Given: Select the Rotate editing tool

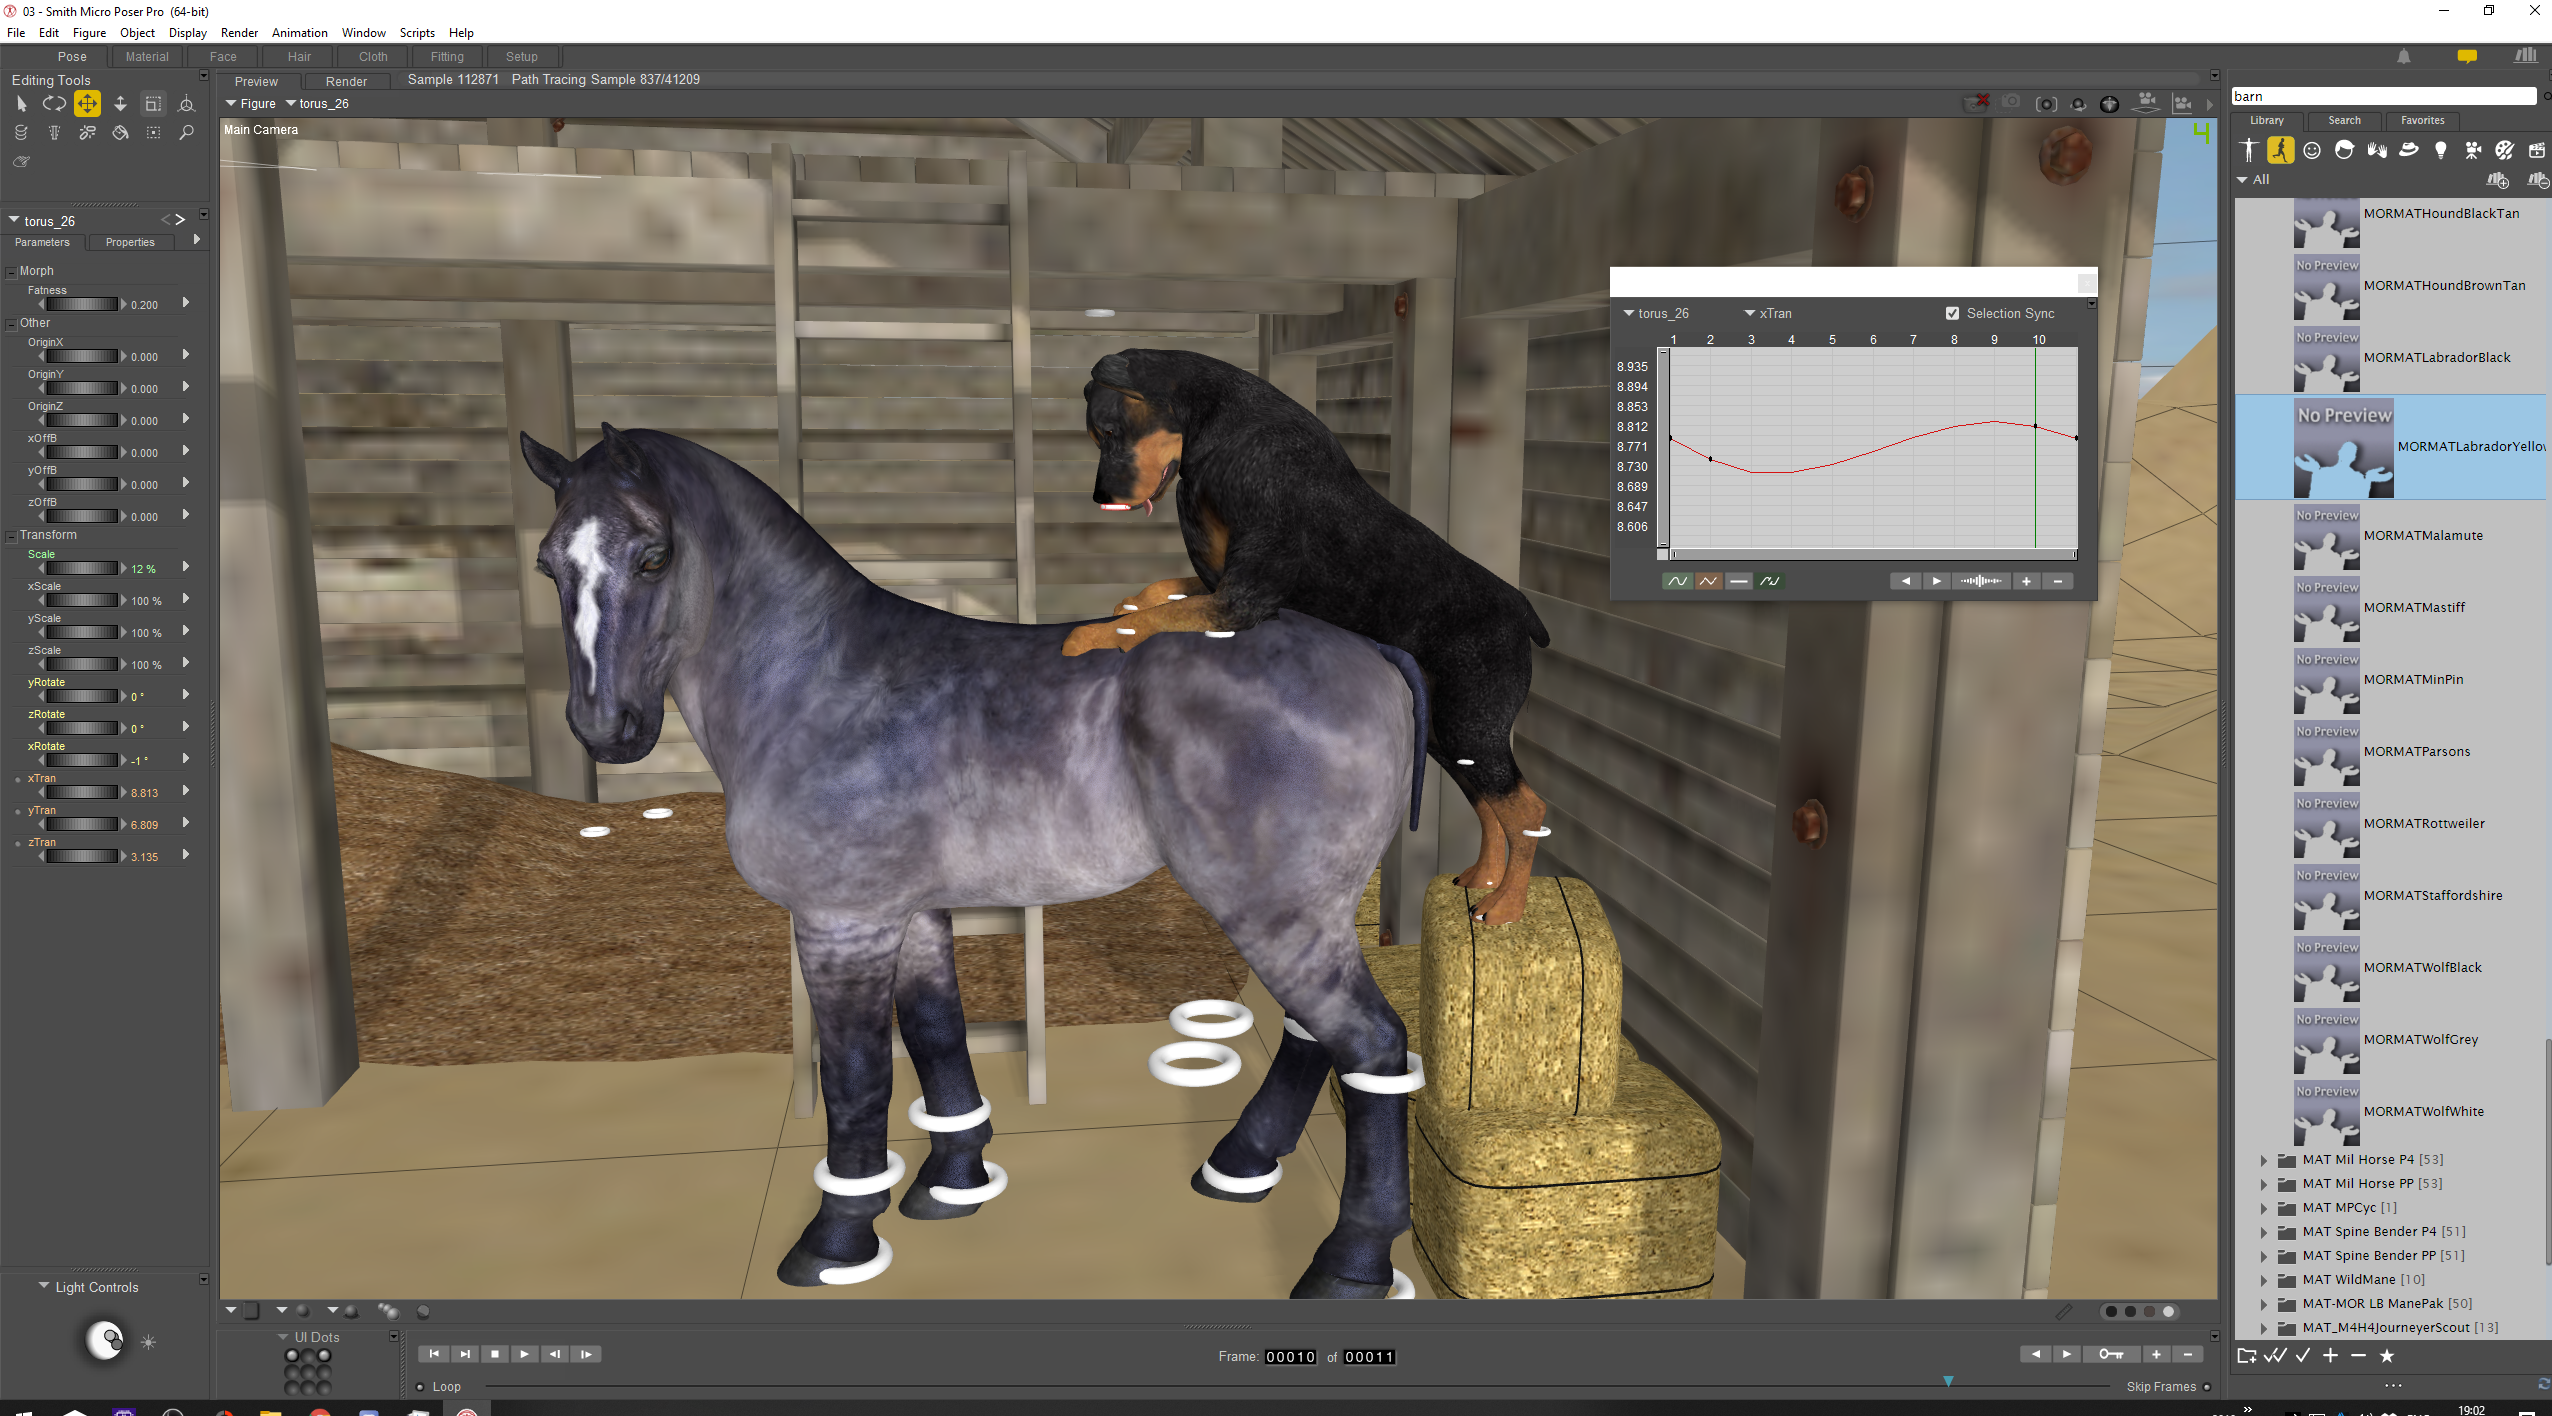Looking at the screenshot, I should [x=54, y=103].
